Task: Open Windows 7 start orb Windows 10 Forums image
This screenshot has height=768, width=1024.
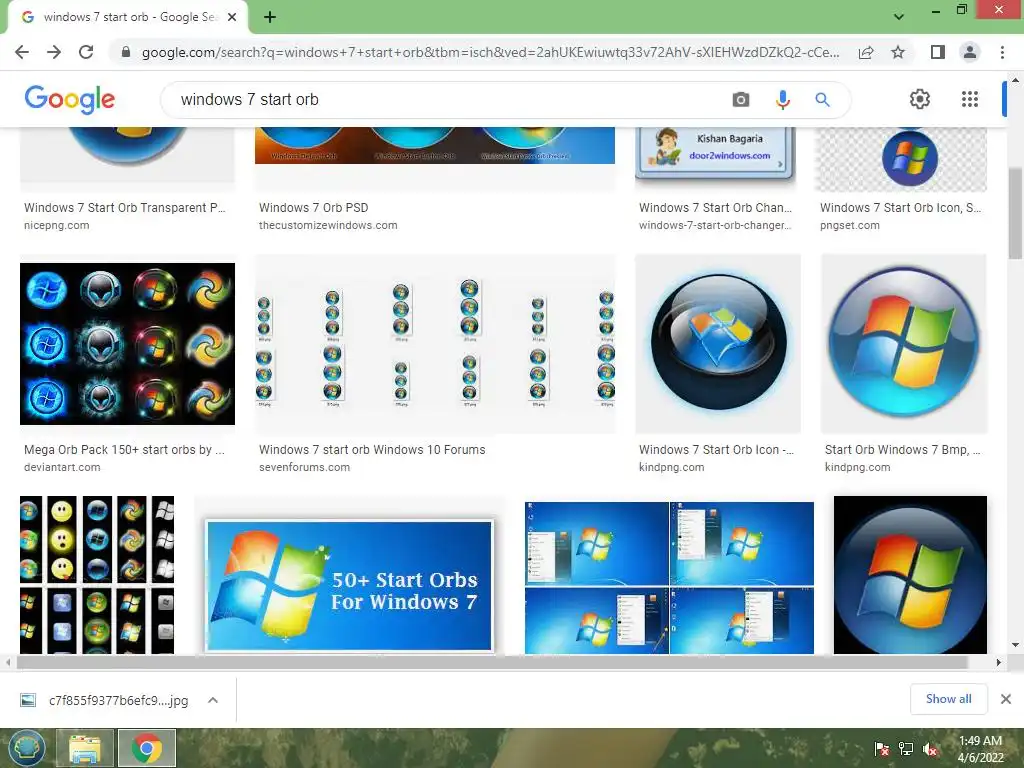Action: [434, 344]
